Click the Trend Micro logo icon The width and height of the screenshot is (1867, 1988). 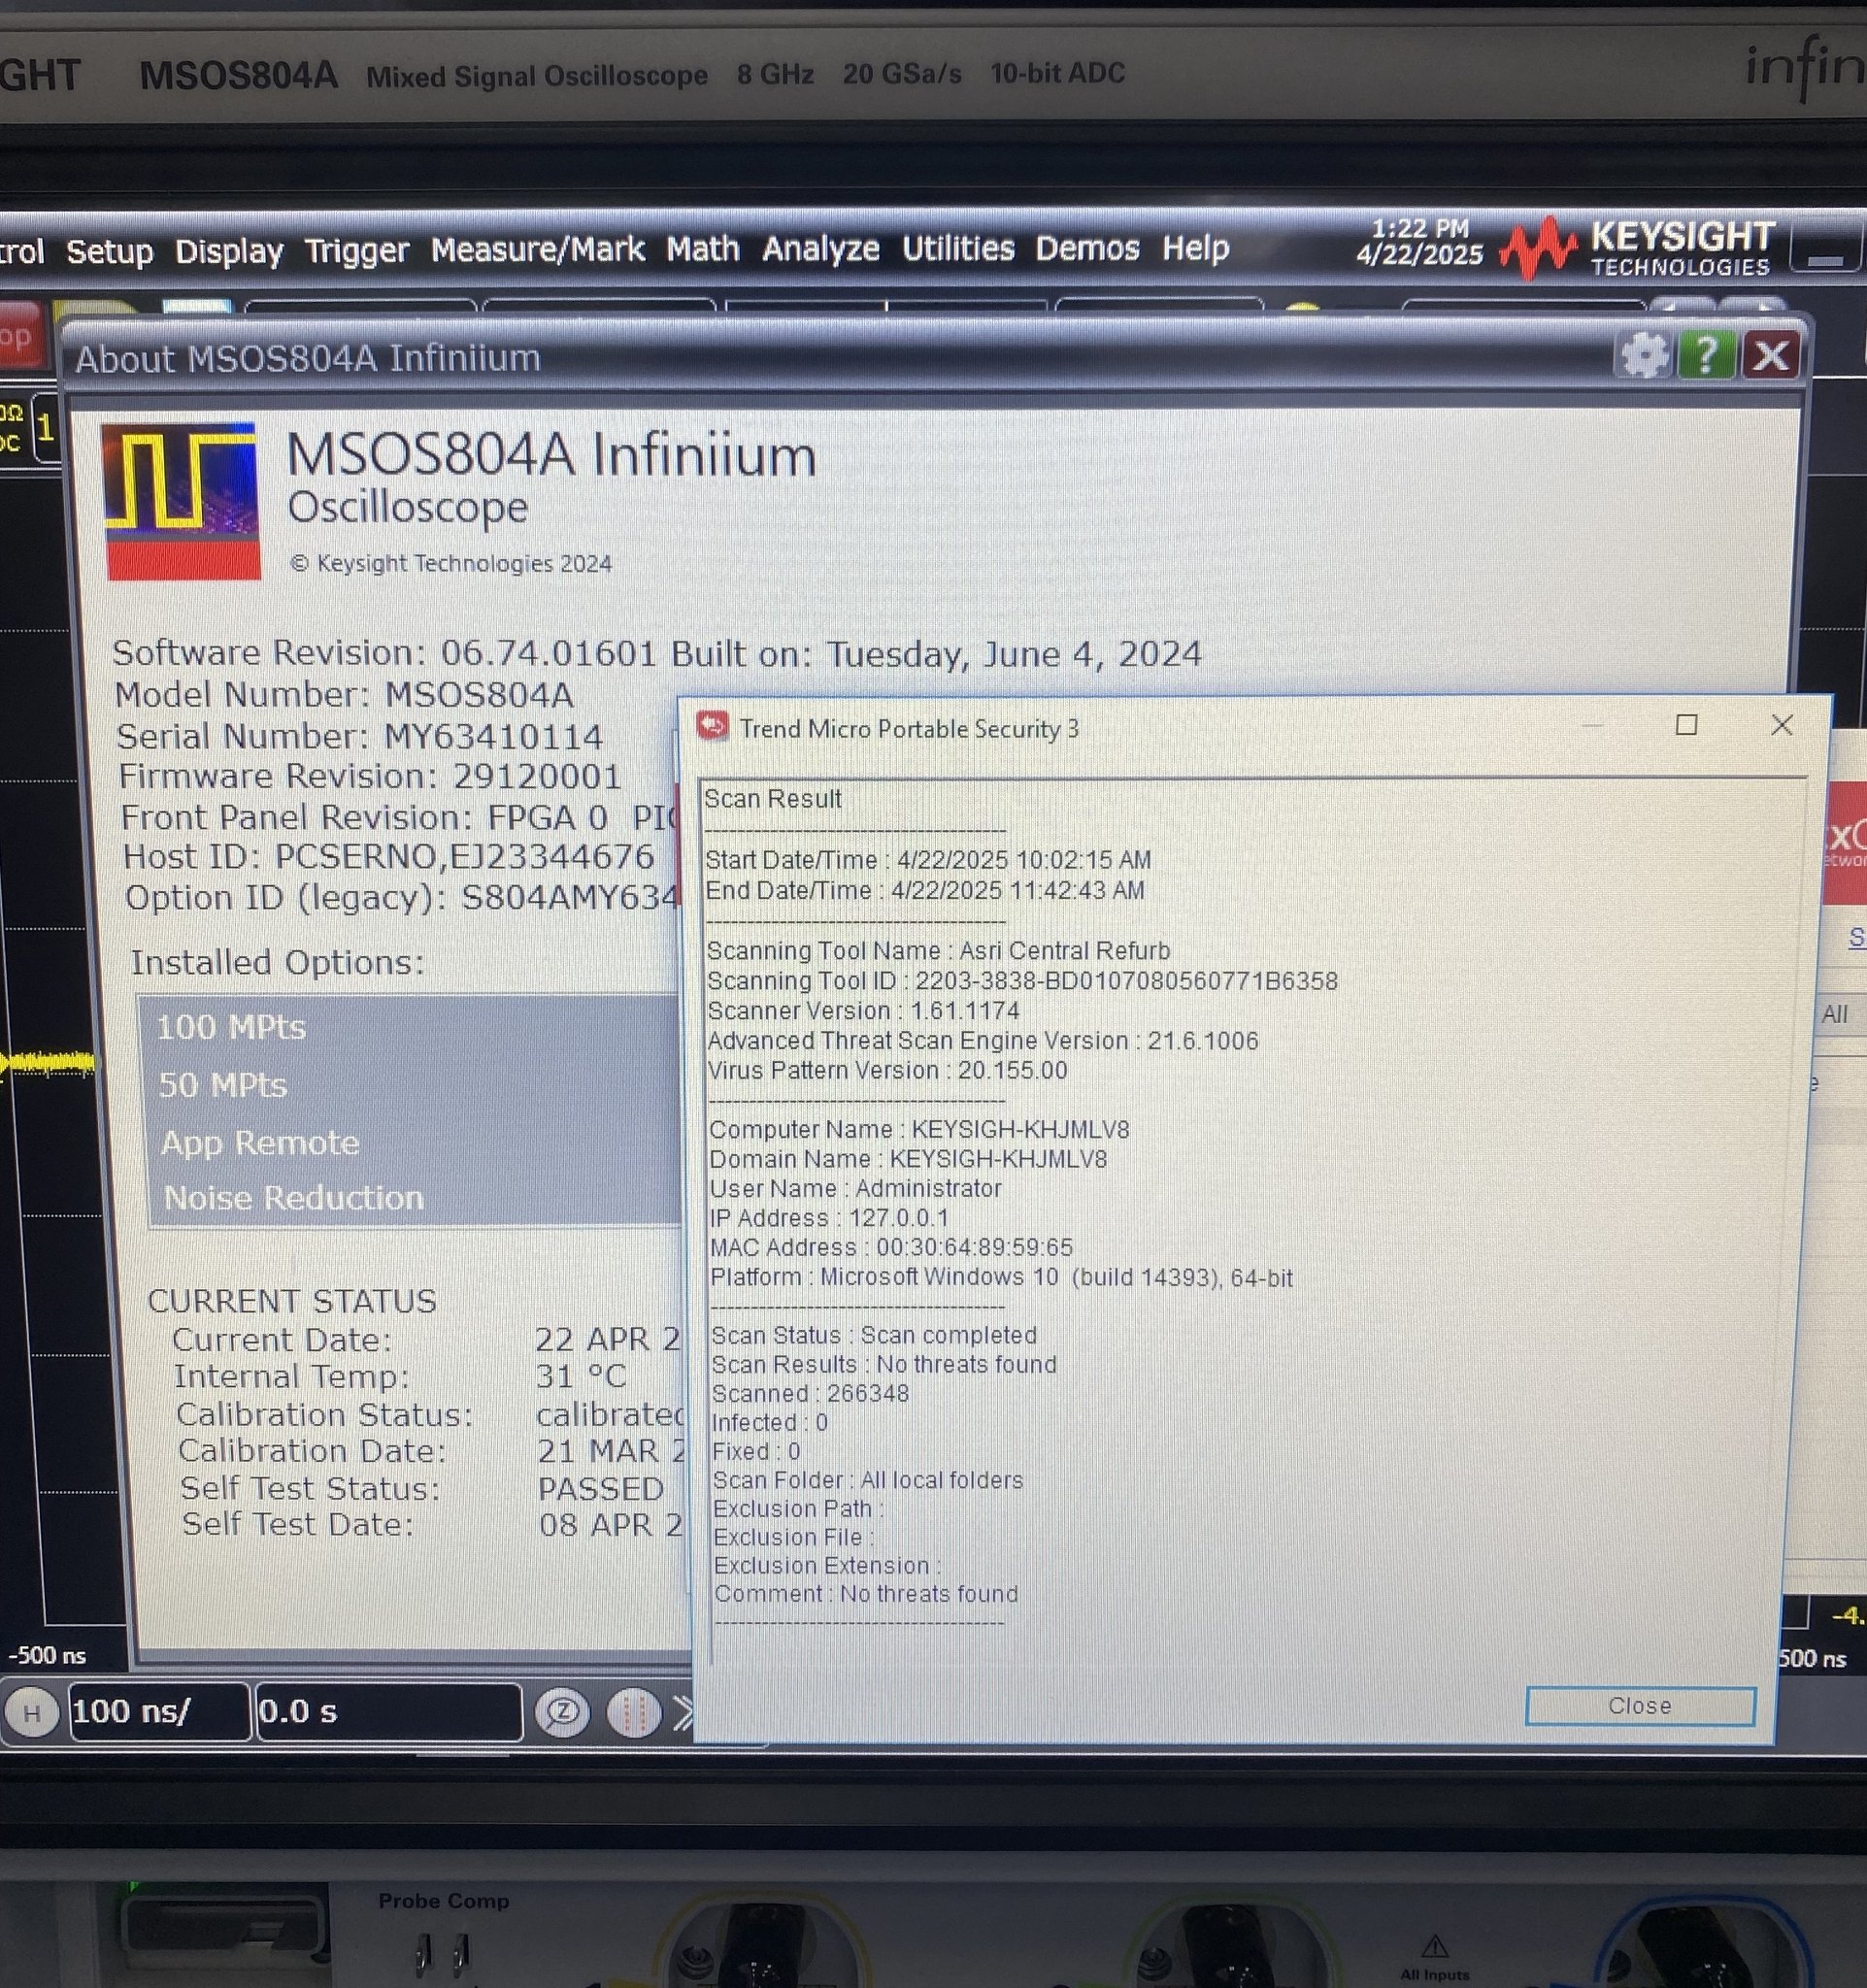pos(712,726)
